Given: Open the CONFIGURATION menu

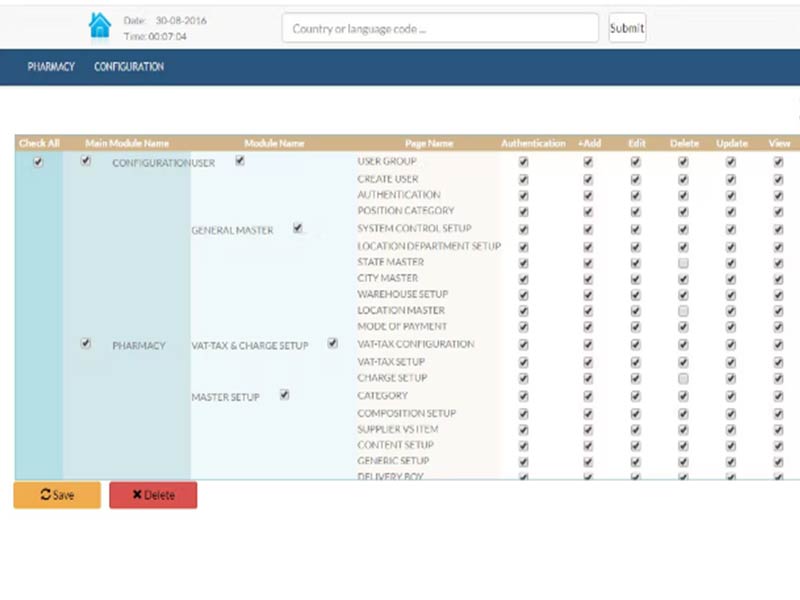Looking at the screenshot, I should coord(129,67).
